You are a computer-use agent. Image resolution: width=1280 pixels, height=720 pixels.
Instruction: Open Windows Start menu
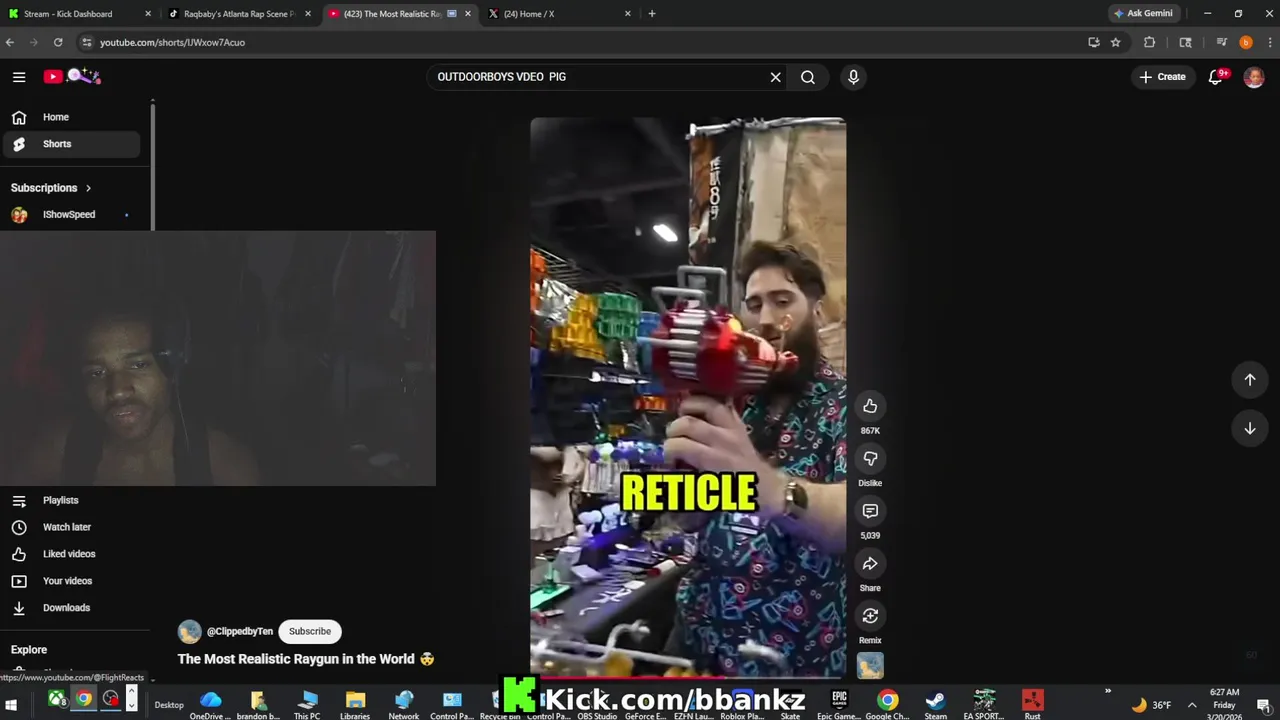pyautogui.click(x=11, y=705)
